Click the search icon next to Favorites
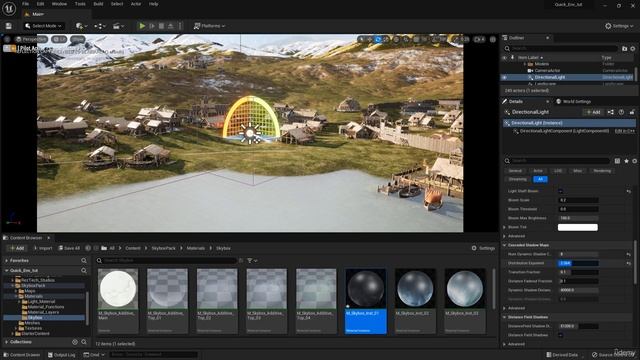 pos(84,260)
